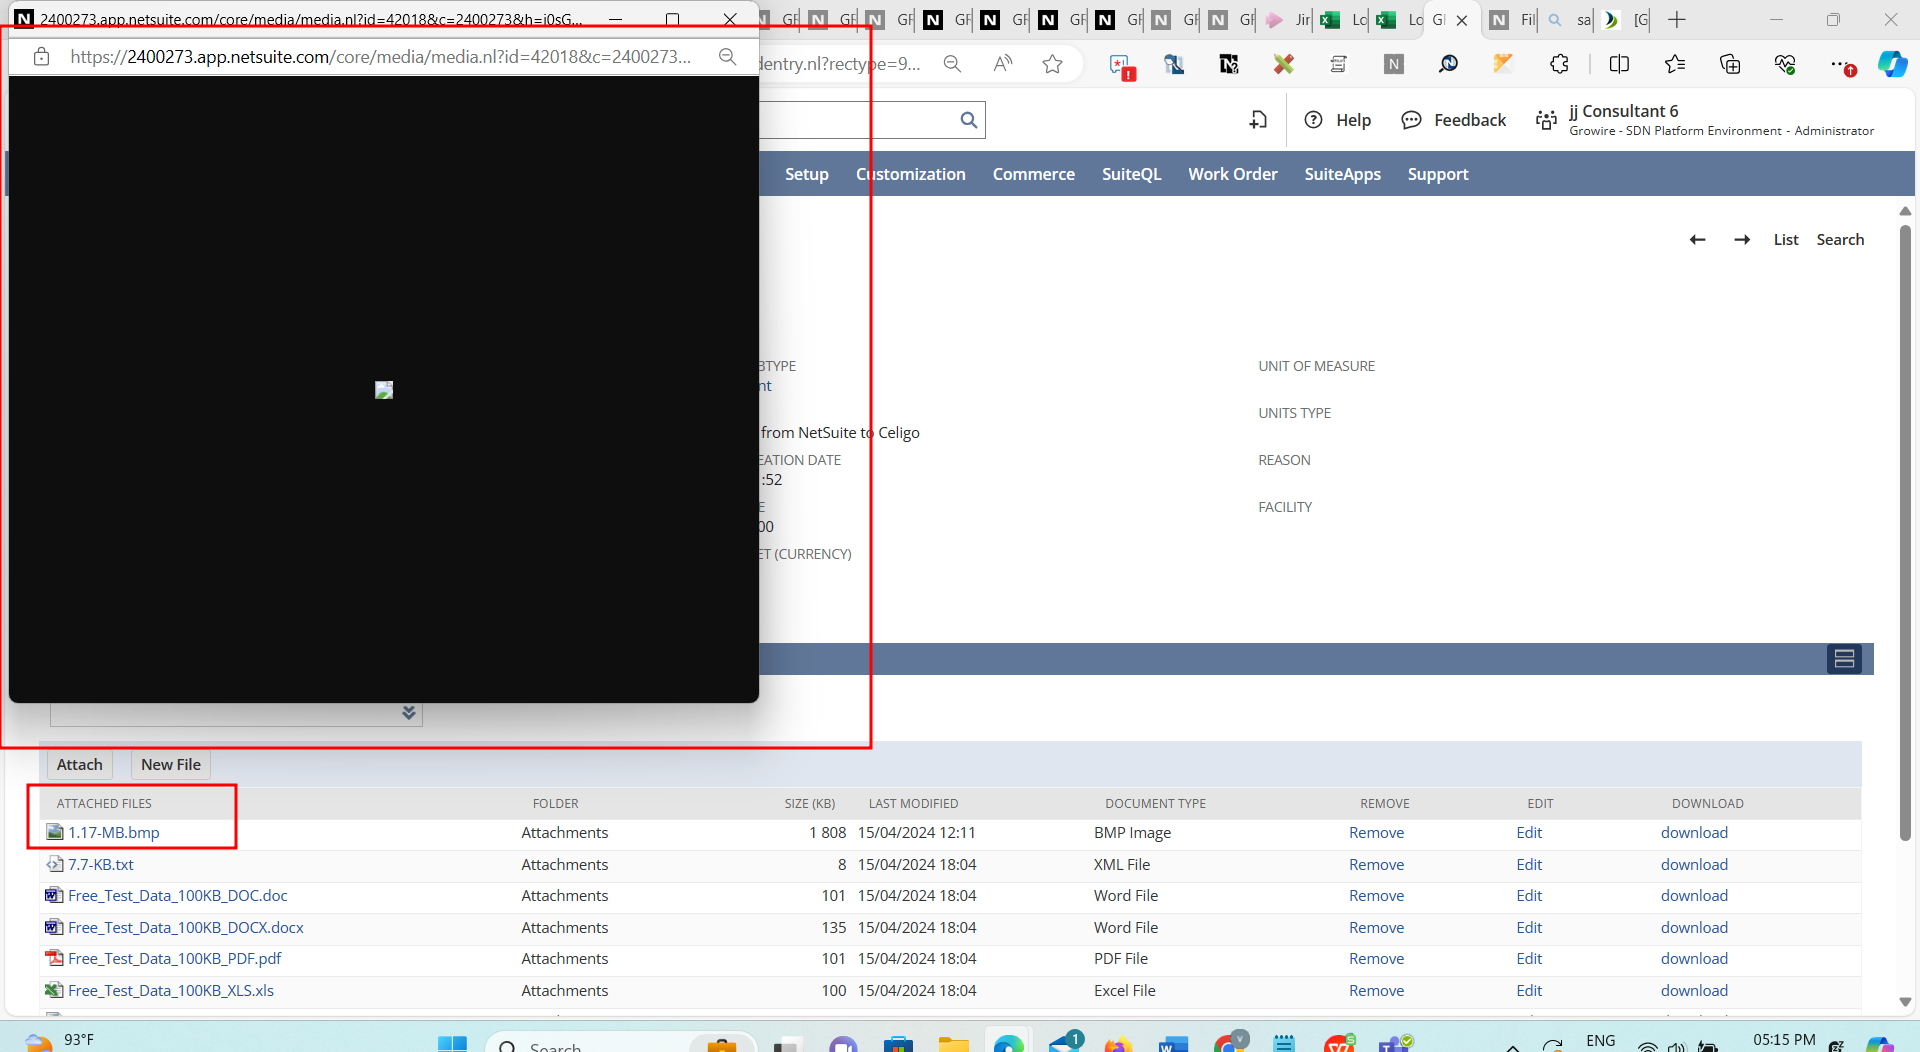Open the SuiteApps menu

[1342, 174]
